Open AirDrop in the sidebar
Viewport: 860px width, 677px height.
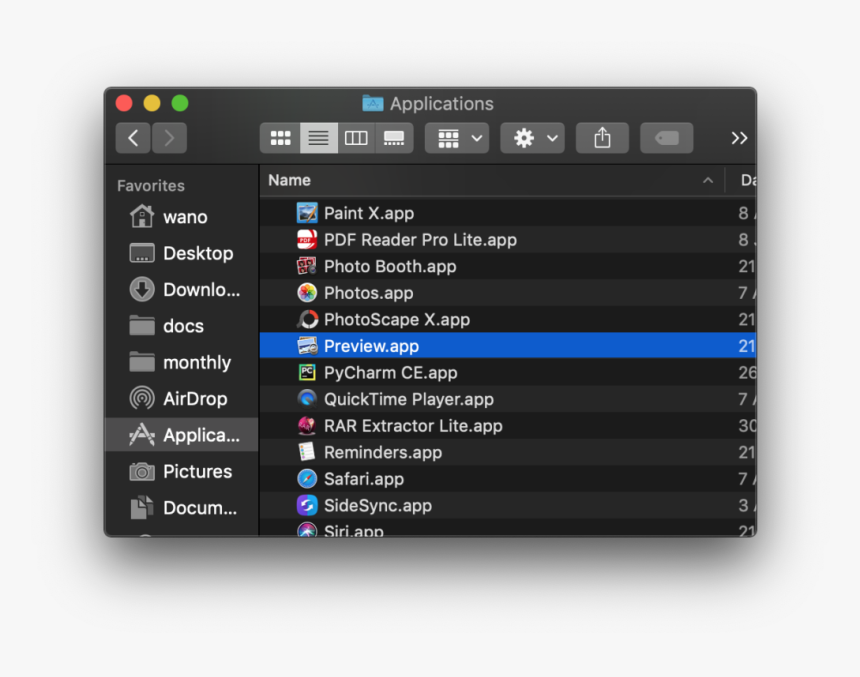click(x=181, y=398)
